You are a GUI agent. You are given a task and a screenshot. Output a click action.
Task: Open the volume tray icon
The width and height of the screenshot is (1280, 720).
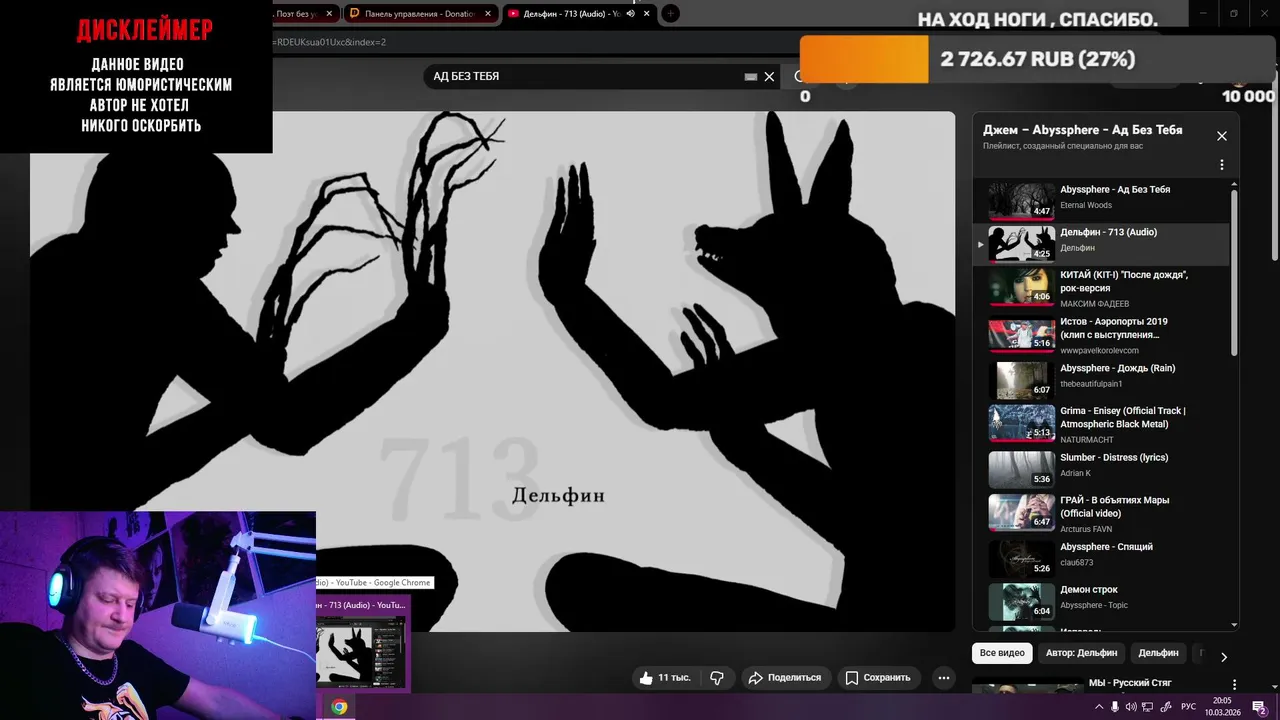click(x=1131, y=707)
